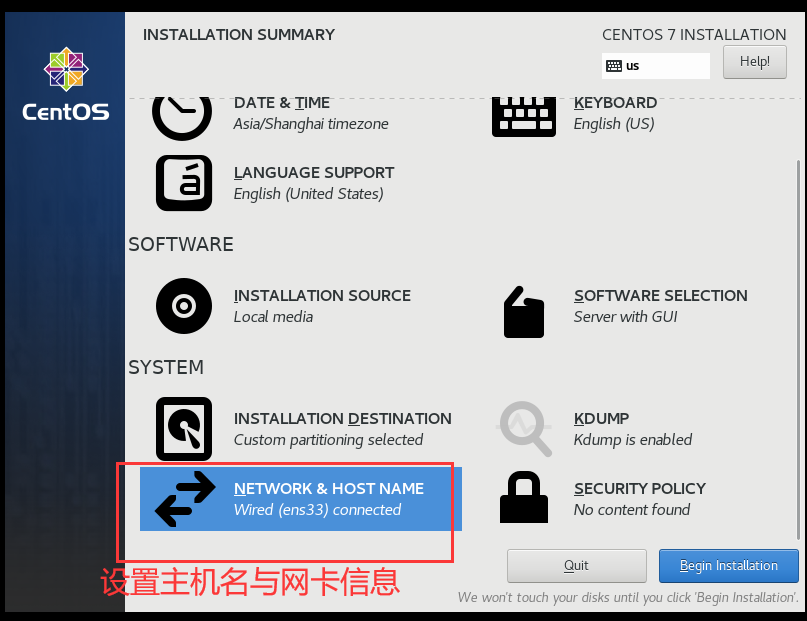Click the CentOS logo in sidebar
This screenshot has width=807, height=621.
[x=66, y=84]
